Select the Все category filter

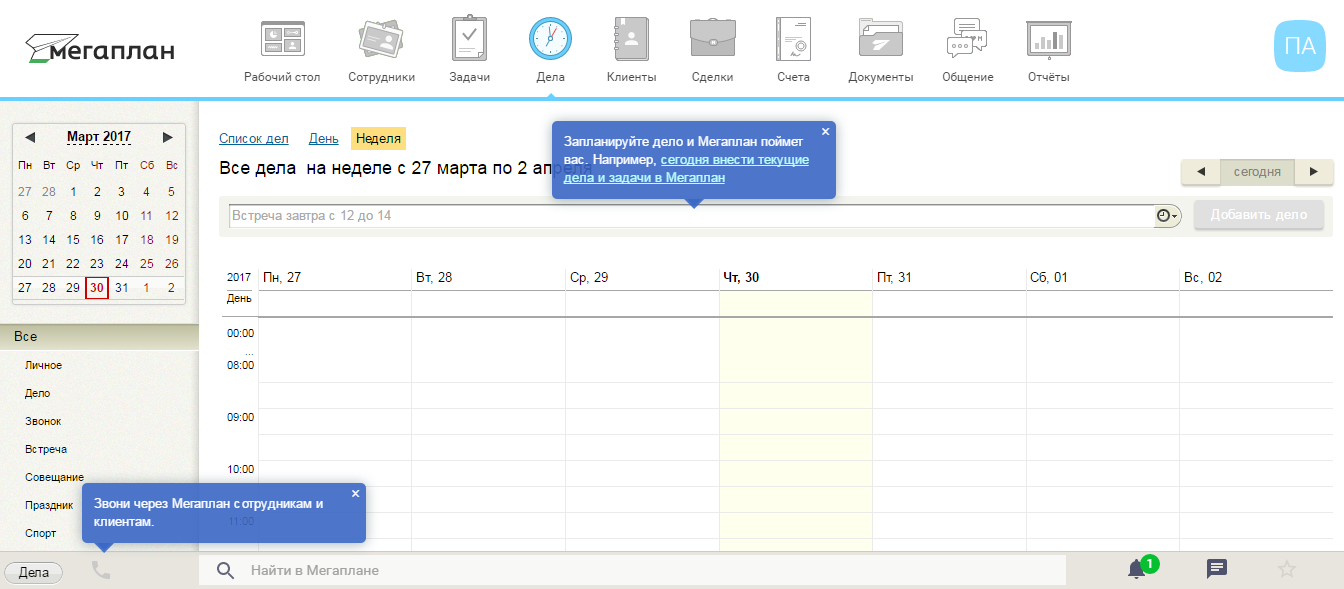pyautogui.click(x=99, y=337)
